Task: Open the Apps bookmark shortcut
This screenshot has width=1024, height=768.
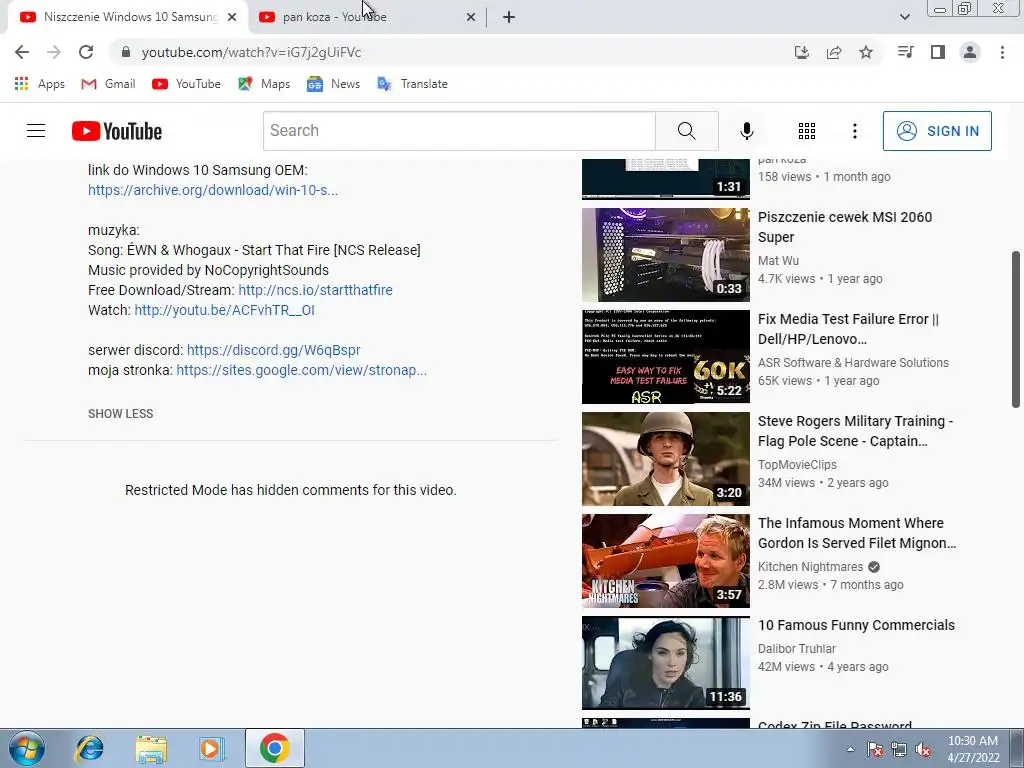Action: (39, 84)
